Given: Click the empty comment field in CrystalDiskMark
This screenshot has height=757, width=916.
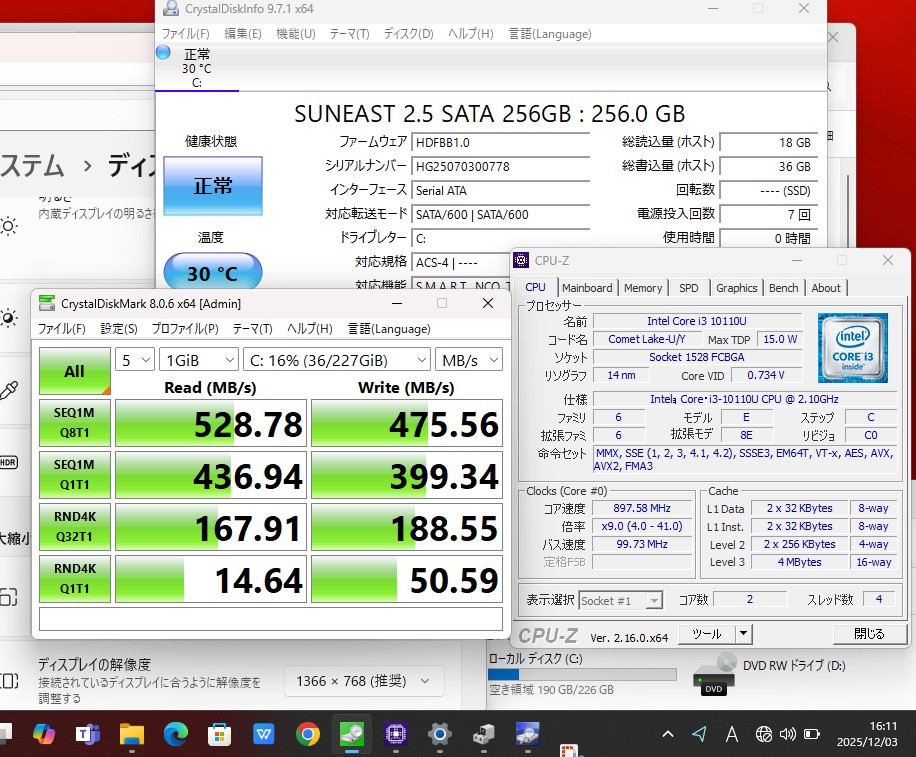Looking at the screenshot, I should 270,619.
